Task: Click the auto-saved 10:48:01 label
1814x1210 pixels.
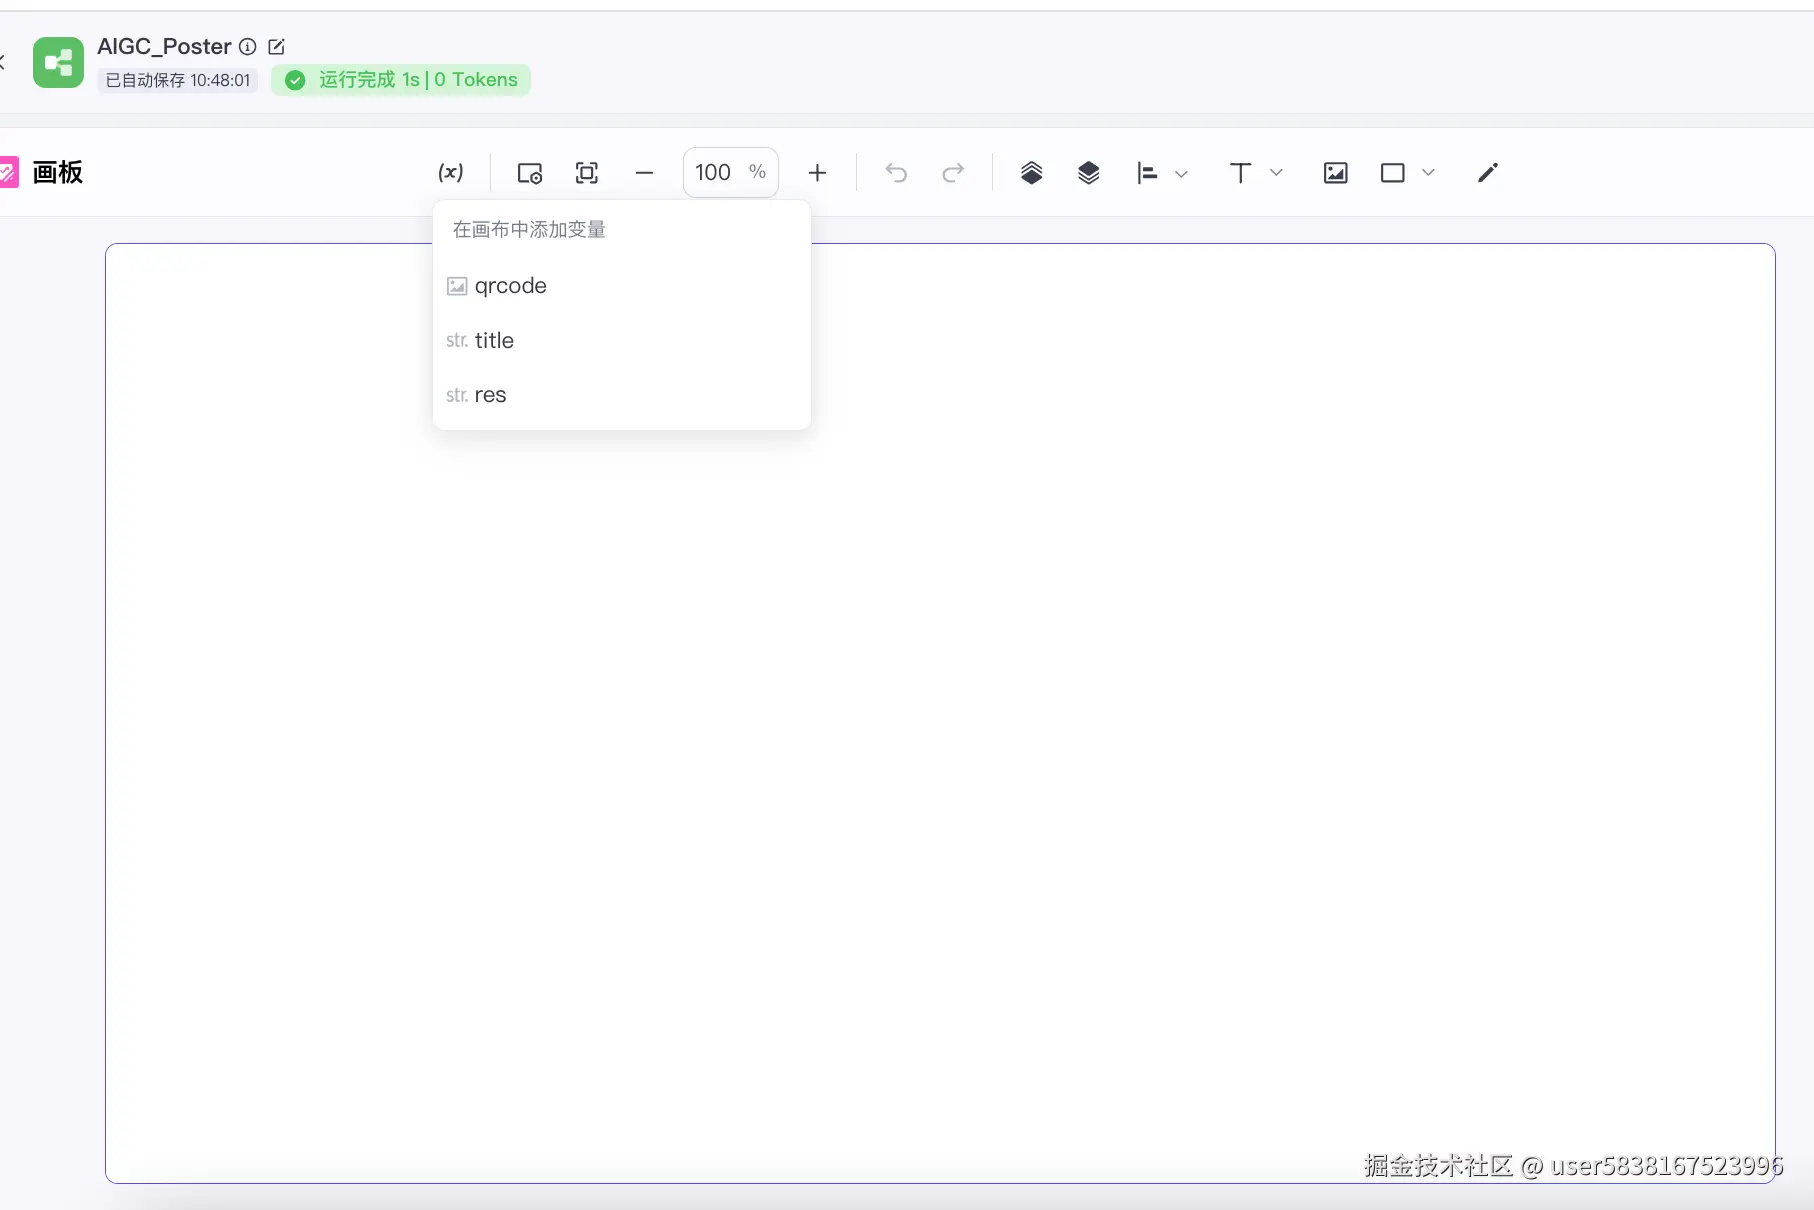Action: click(x=178, y=80)
